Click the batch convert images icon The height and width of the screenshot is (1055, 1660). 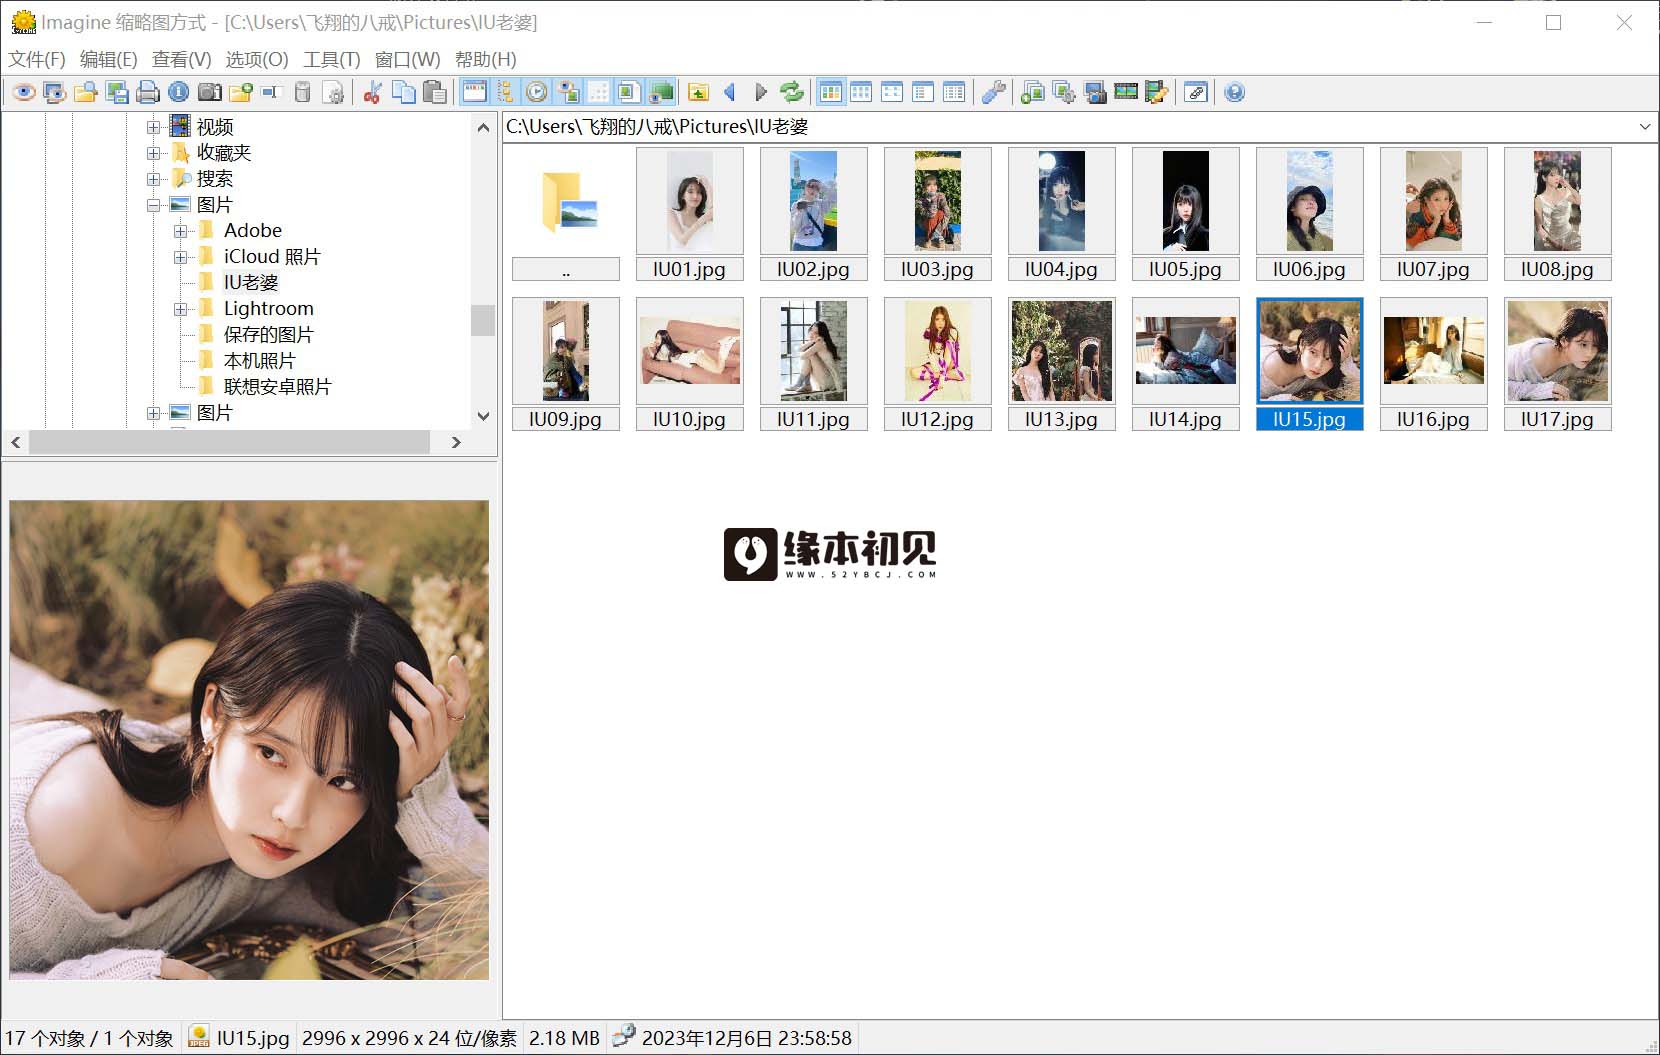pyautogui.click(x=1033, y=93)
